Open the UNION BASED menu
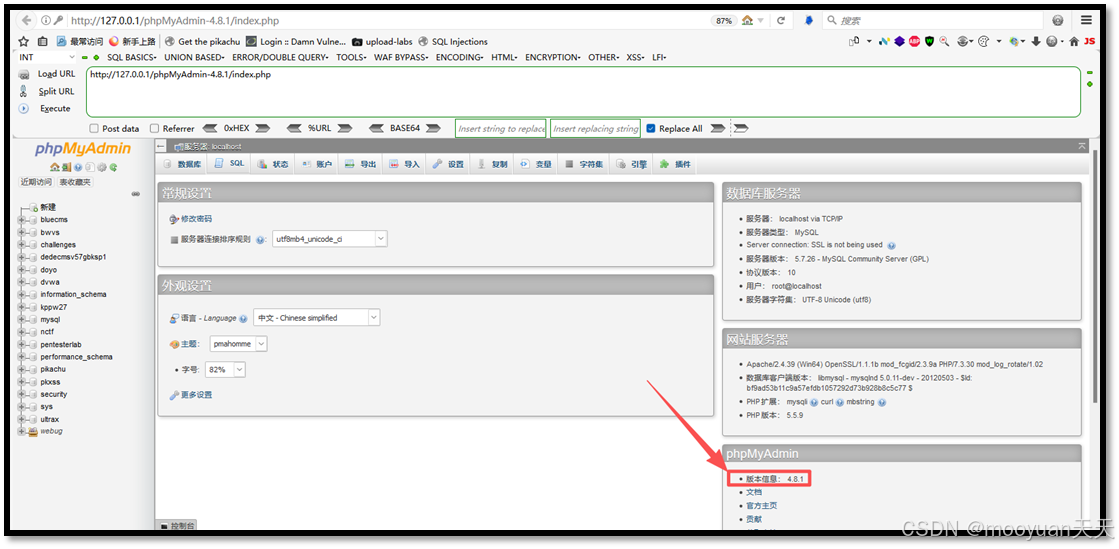The width and height of the screenshot is (1119, 549). coord(194,57)
